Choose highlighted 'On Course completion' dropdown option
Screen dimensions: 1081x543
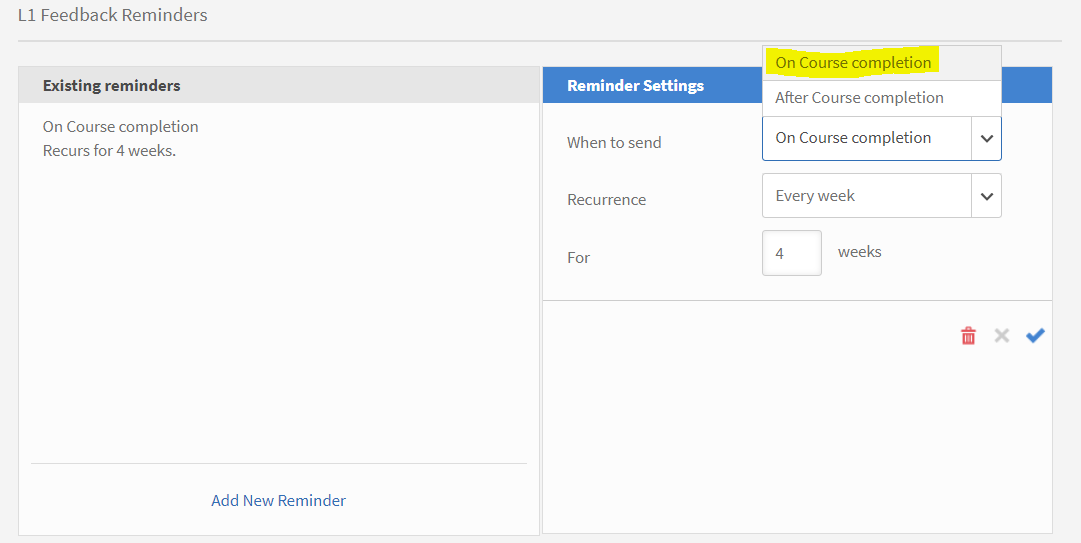click(x=853, y=62)
